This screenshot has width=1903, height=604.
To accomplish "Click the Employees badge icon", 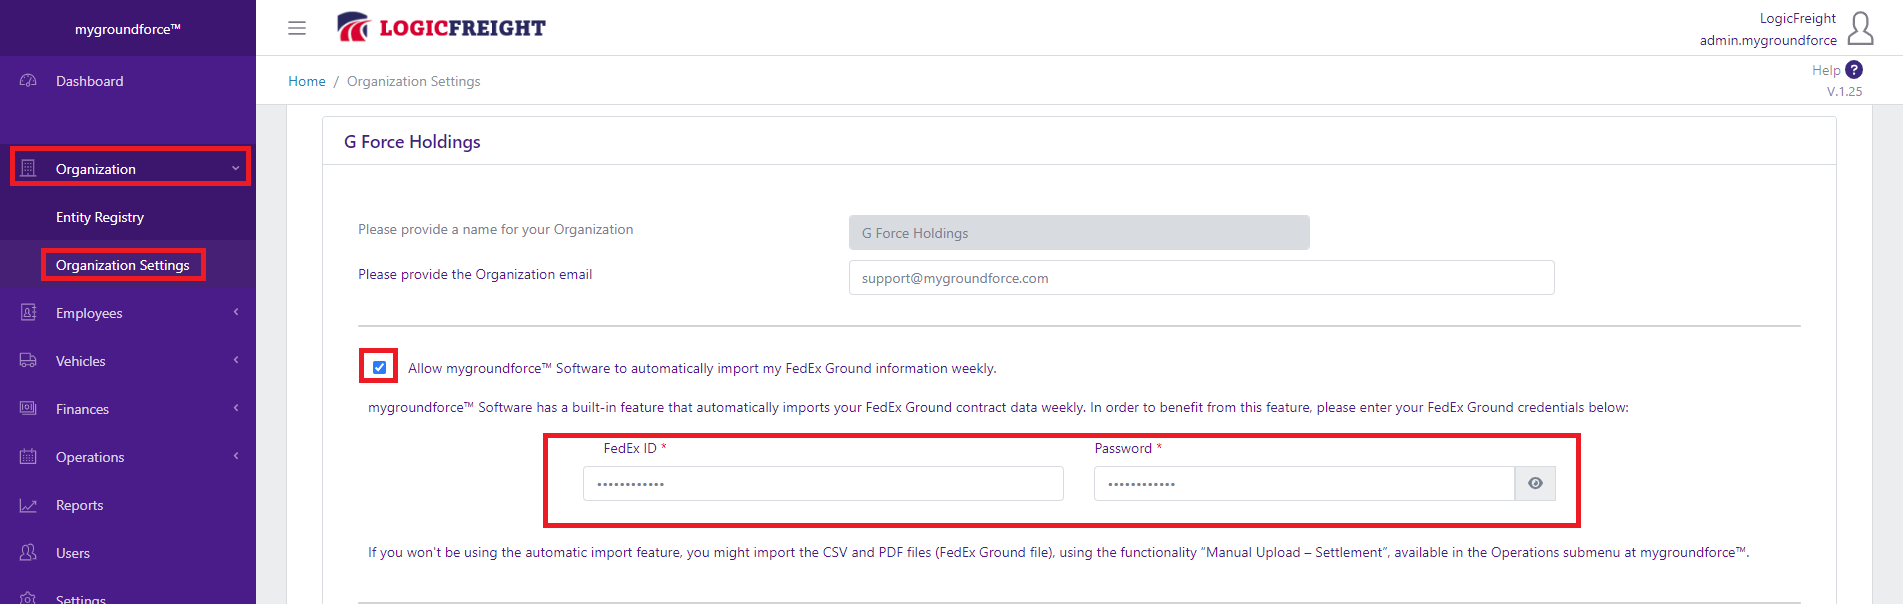I will tap(28, 313).
